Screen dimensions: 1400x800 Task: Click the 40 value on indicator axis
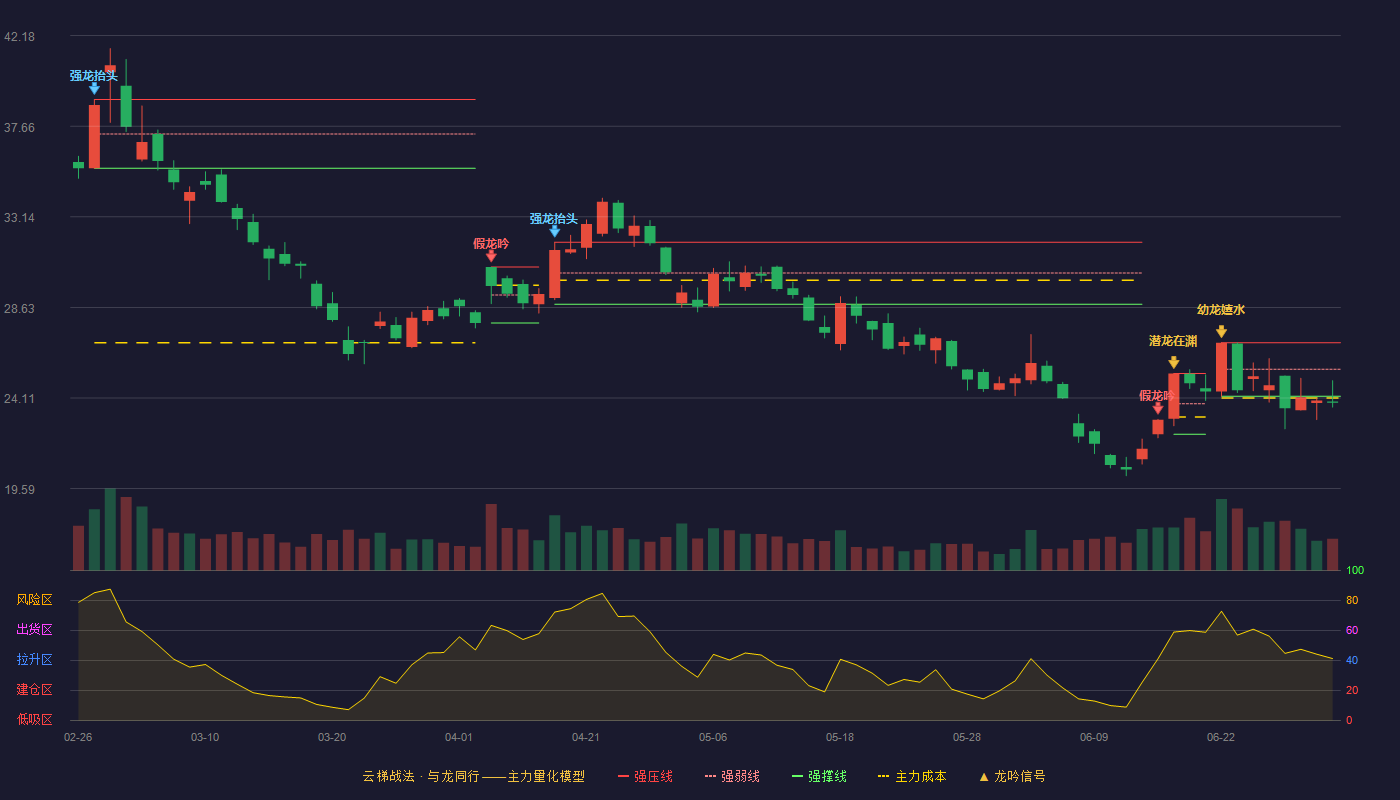(x=1352, y=660)
